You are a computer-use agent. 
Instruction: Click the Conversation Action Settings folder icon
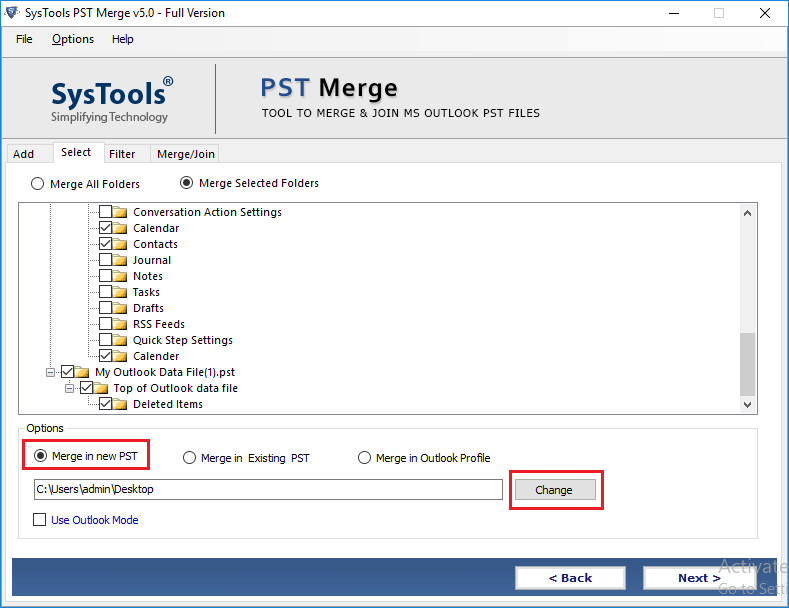coord(120,212)
